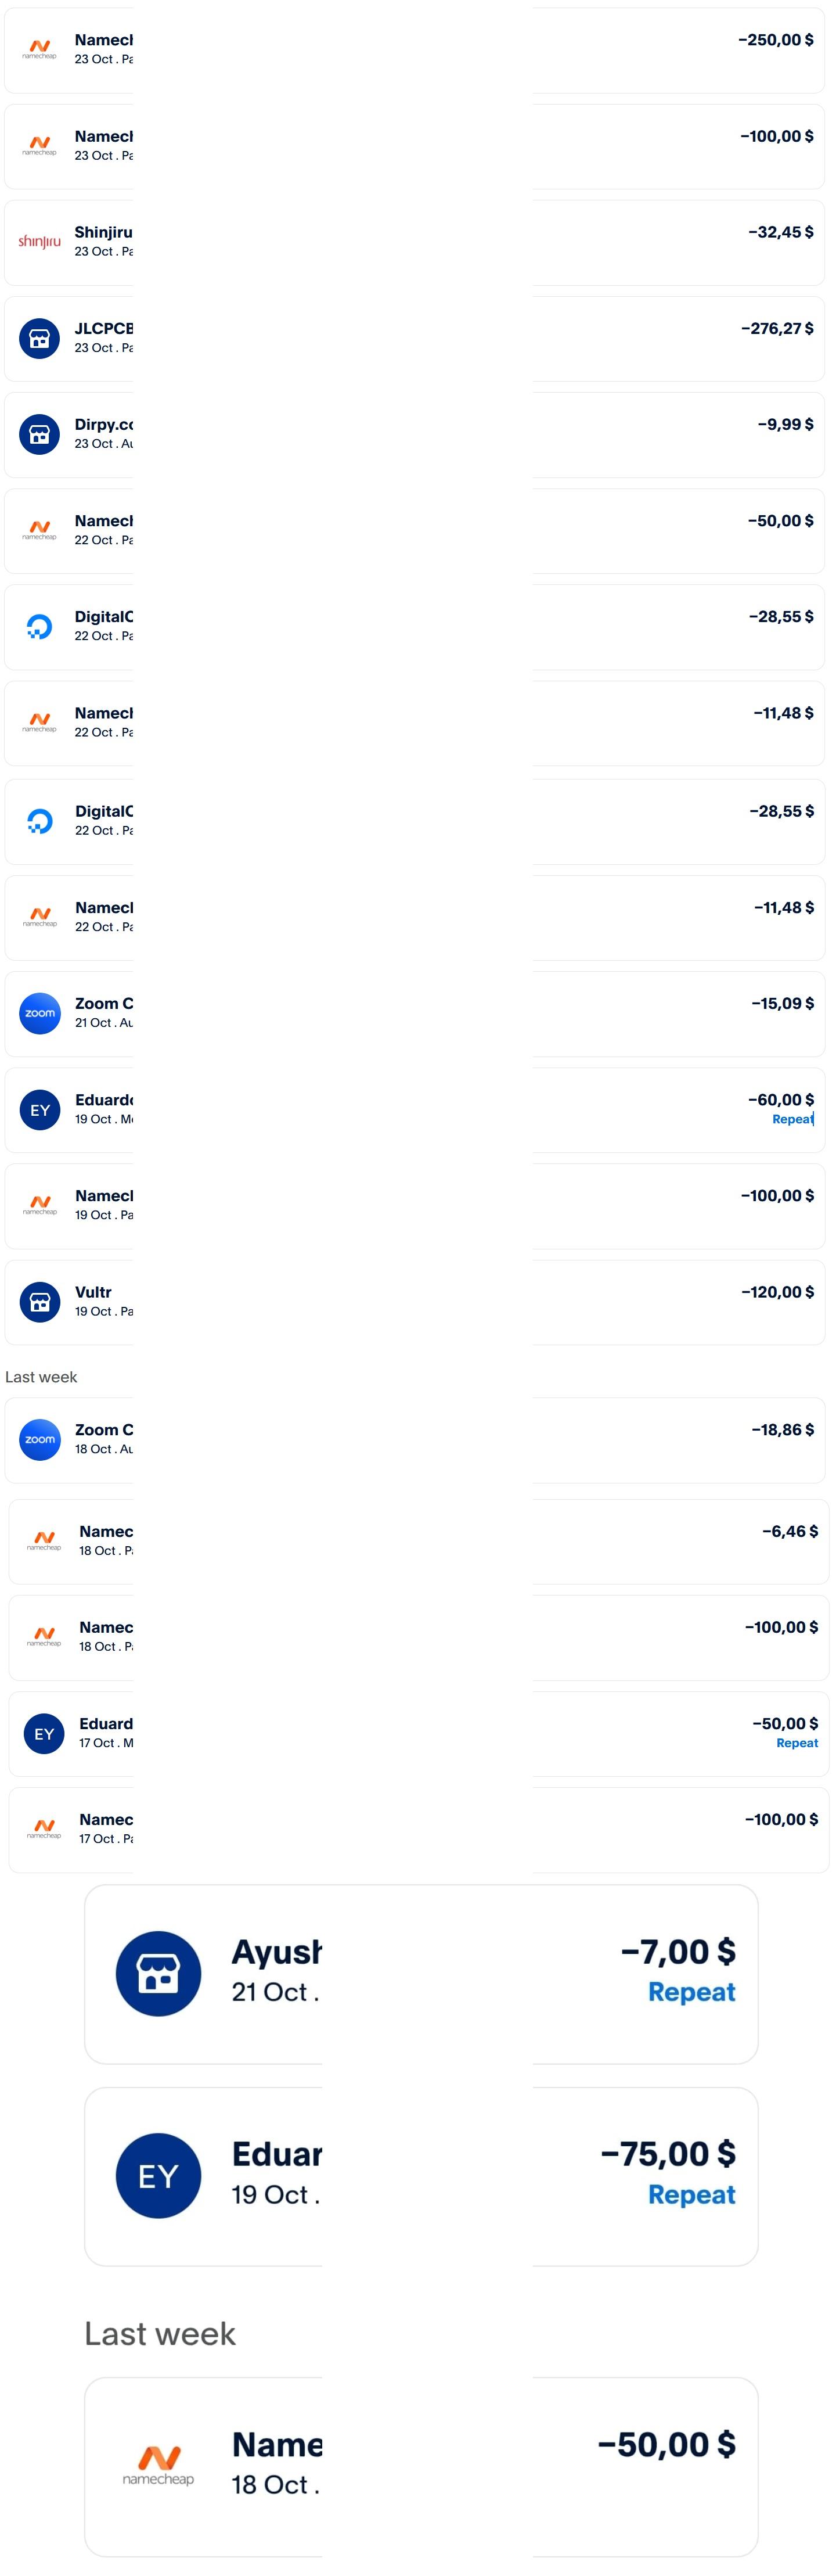836x2576 pixels.
Task: Click the Vultr store icon
Action: 40,1302
